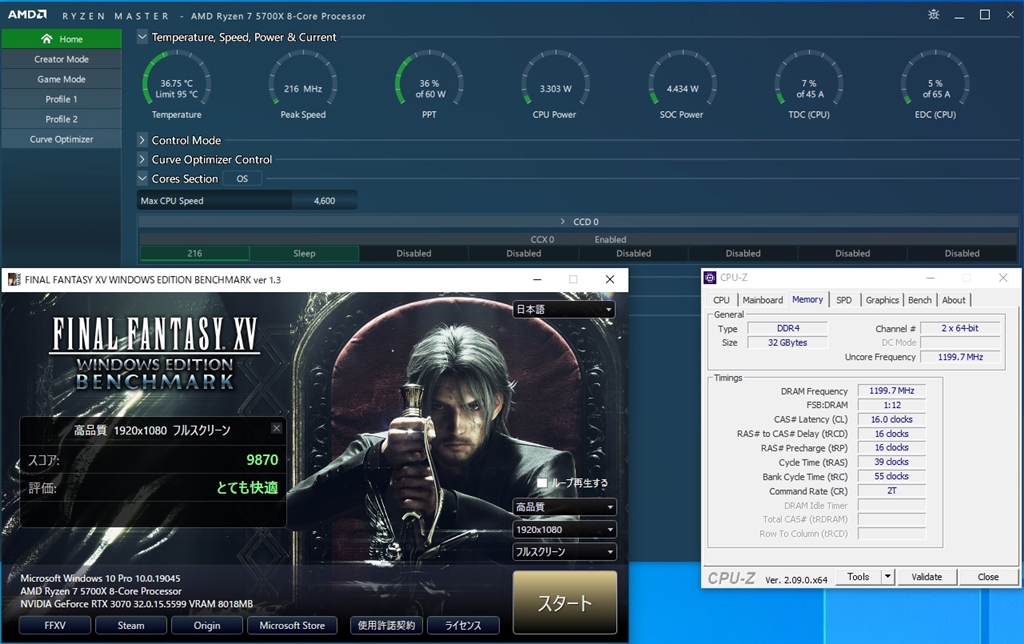Open Ryzen Master settings gear icon
Screen dimensions: 1024x644
coord(934,15)
